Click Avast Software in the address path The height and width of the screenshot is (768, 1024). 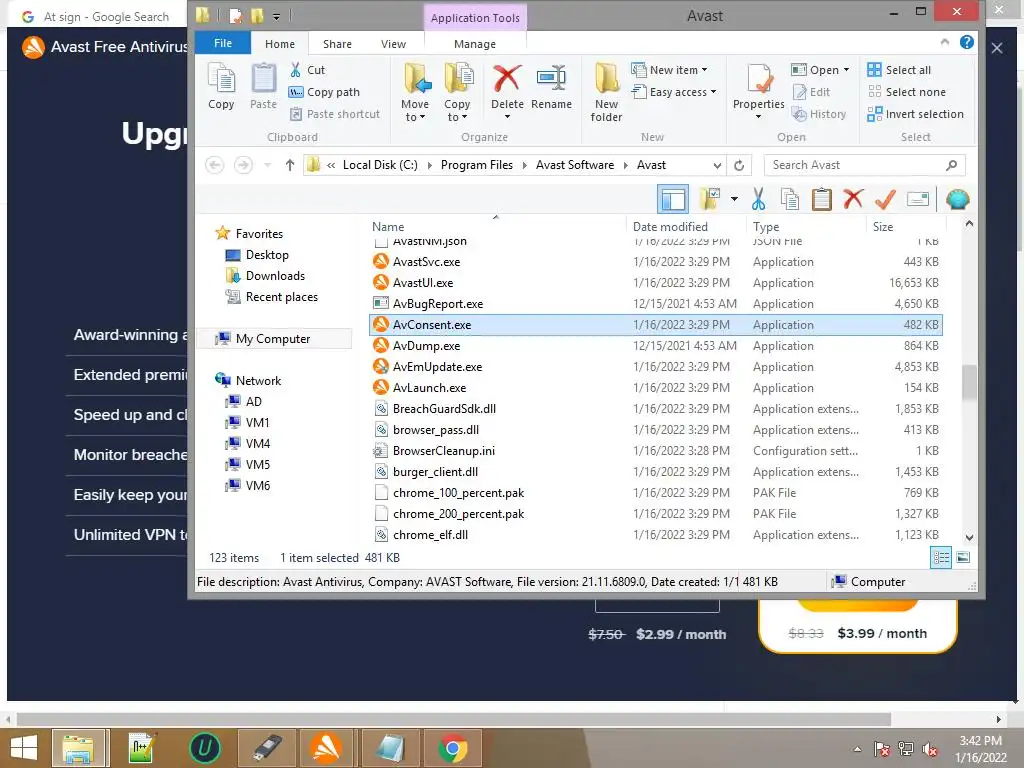click(575, 165)
